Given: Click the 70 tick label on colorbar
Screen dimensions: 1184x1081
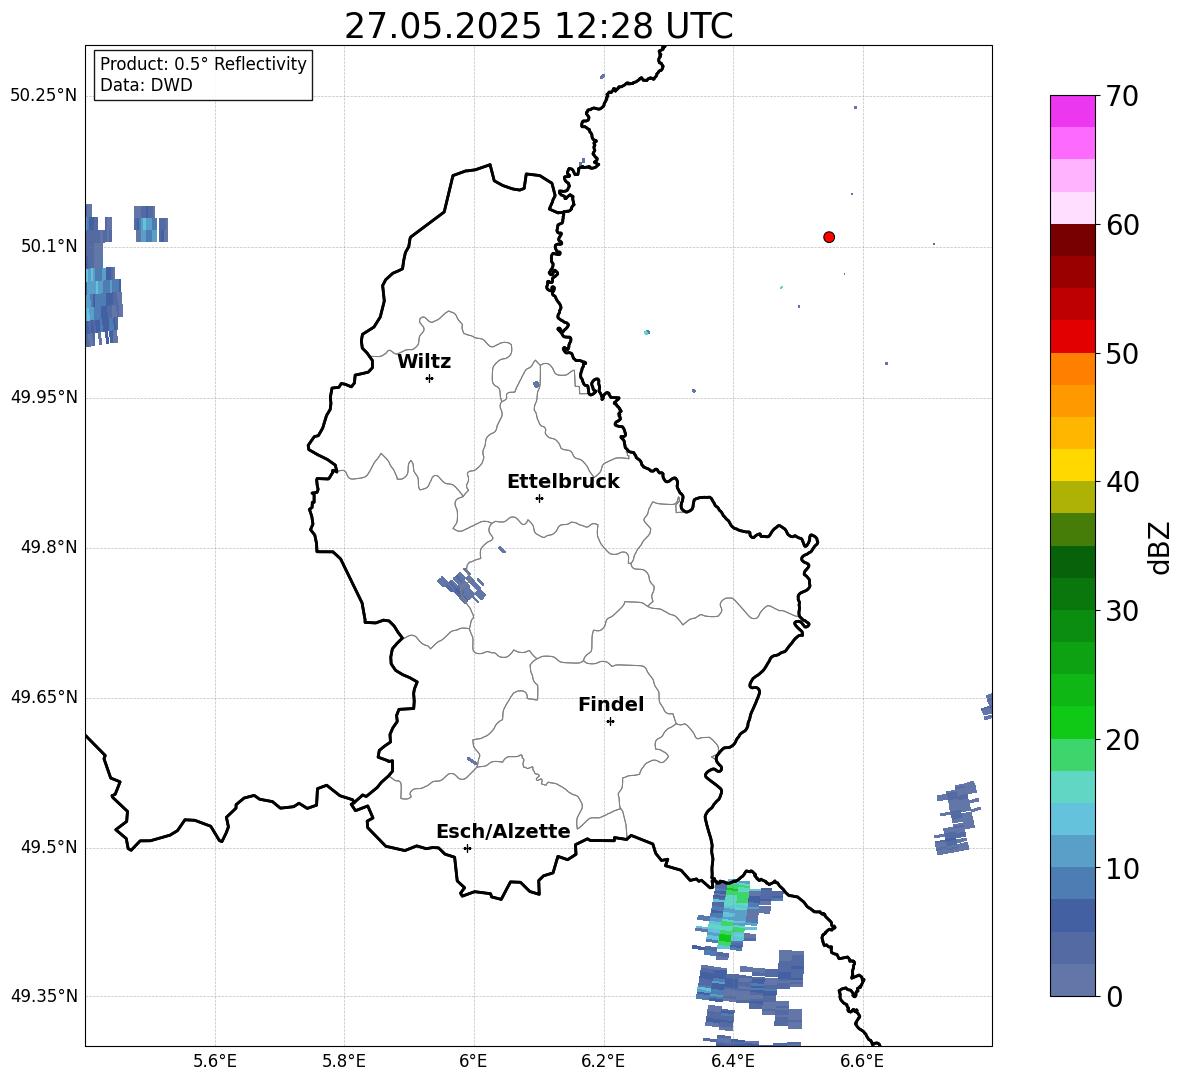Looking at the screenshot, I should click(x=1122, y=96).
